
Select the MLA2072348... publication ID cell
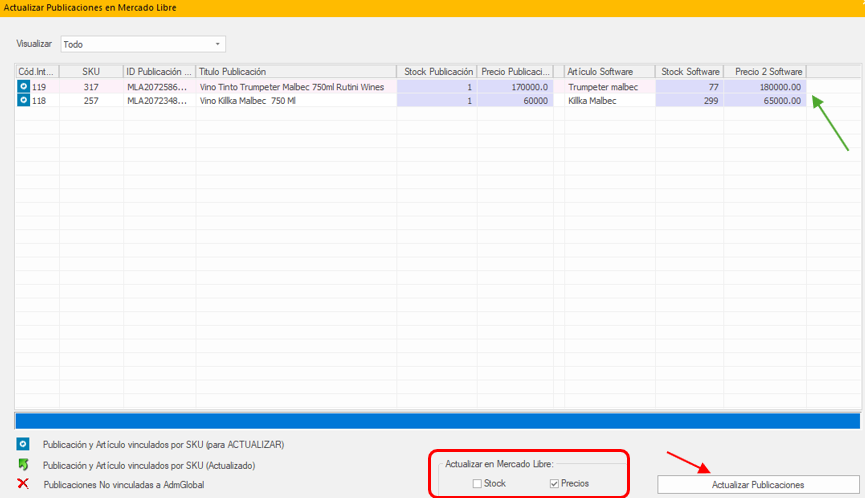(159, 101)
